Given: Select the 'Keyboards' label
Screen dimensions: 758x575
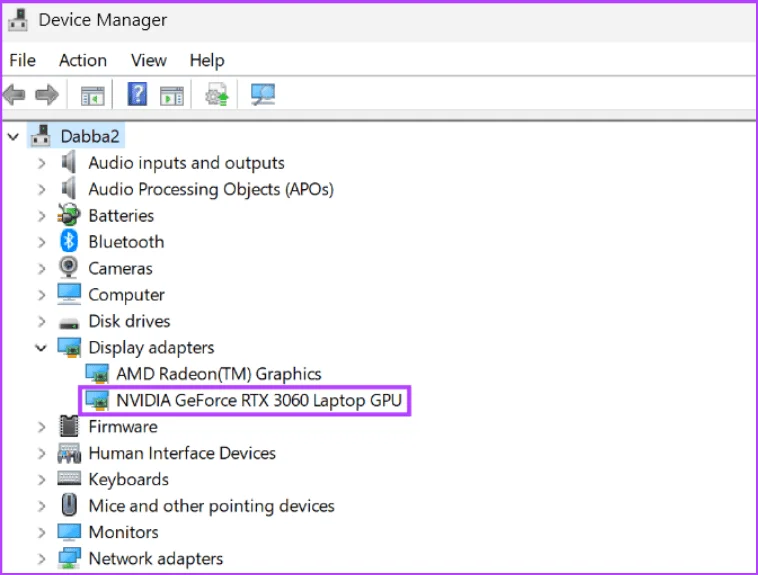Looking at the screenshot, I should click(x=129, y=480).
